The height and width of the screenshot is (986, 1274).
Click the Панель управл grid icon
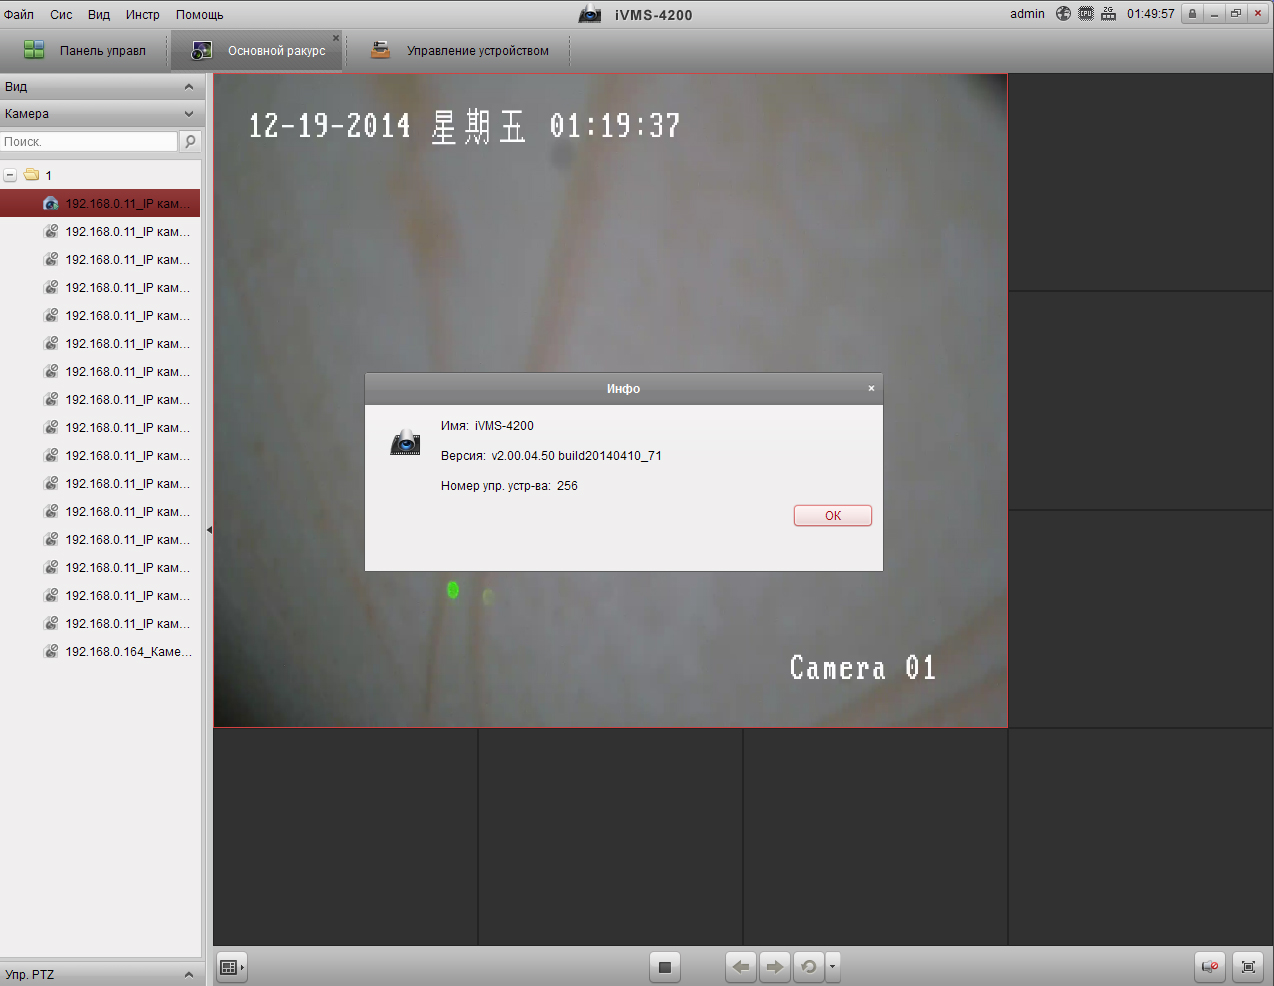[34, 50]
